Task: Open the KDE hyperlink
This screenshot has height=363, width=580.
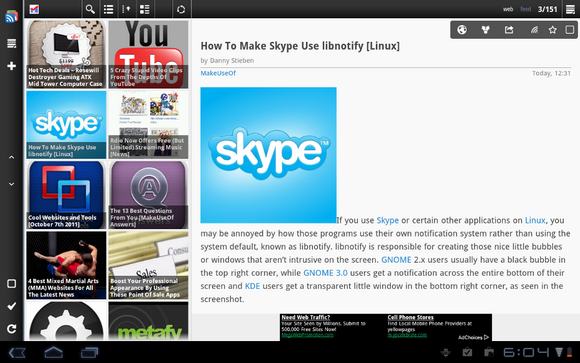Action: pyautogui.click(x=252, y=286)
